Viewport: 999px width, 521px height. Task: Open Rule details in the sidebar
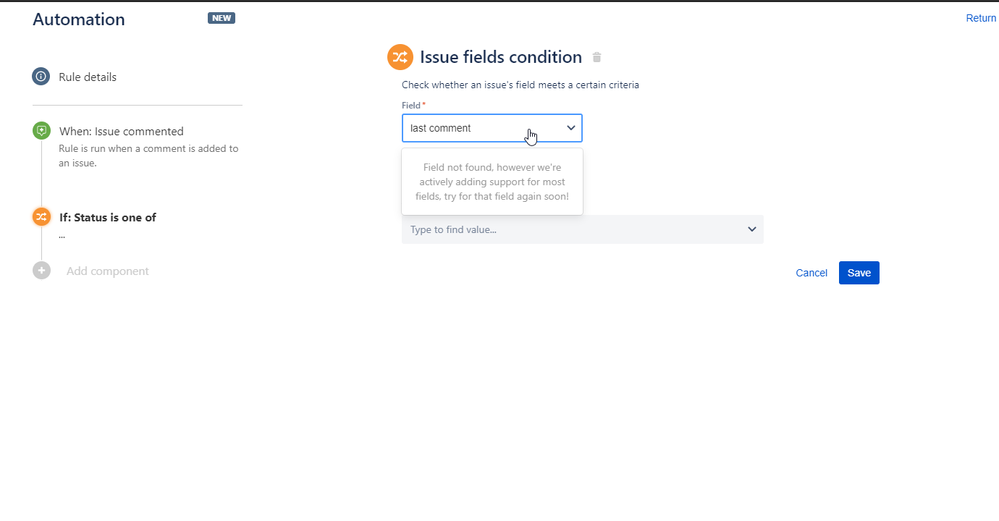[87, 77]
